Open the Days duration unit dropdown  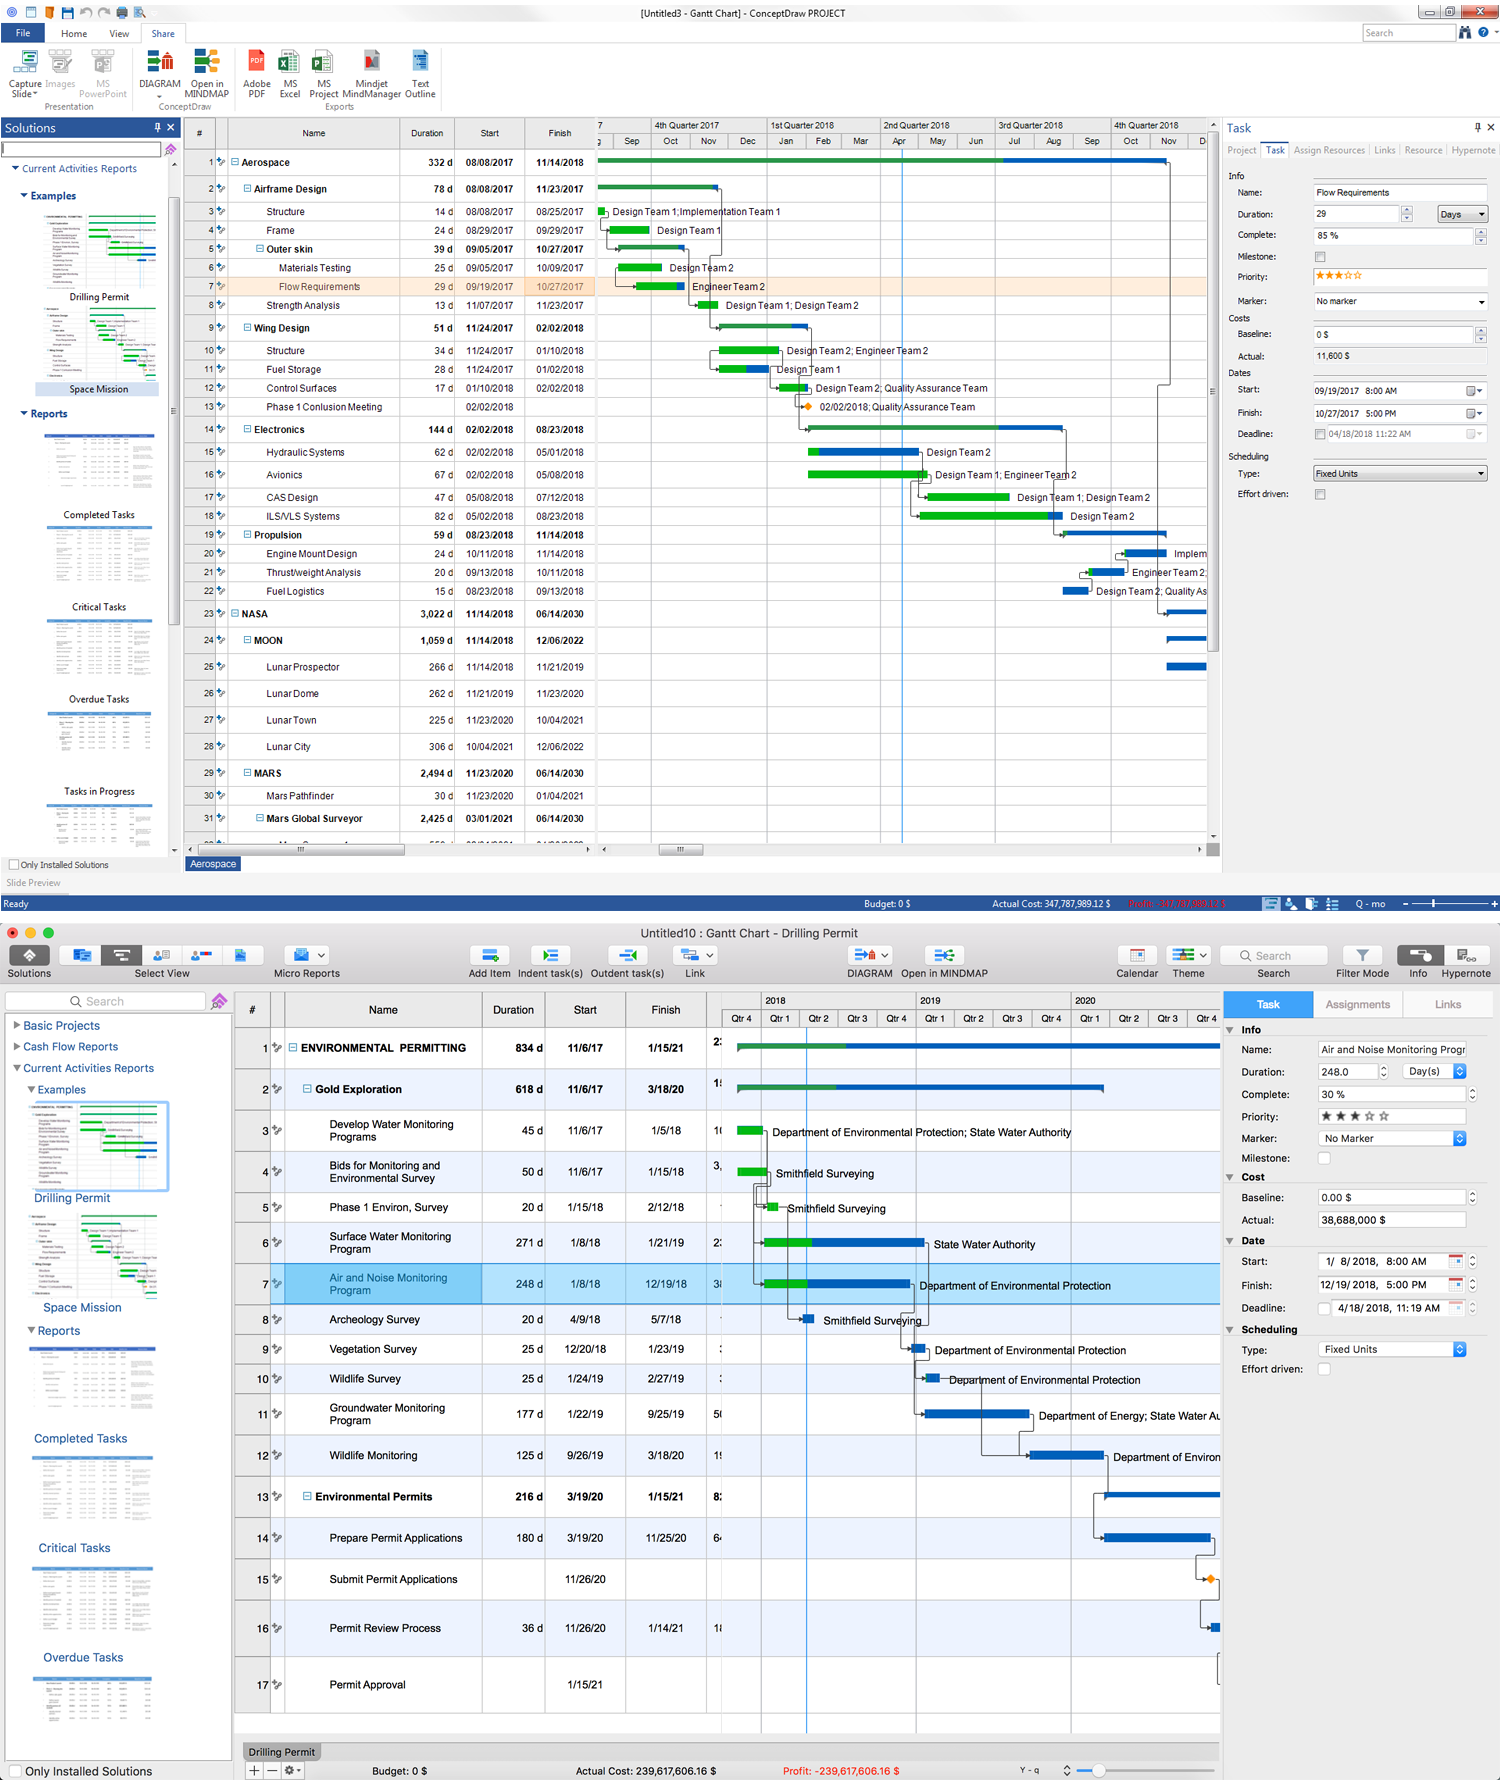pyautogui.click(x=1462, y=214)
